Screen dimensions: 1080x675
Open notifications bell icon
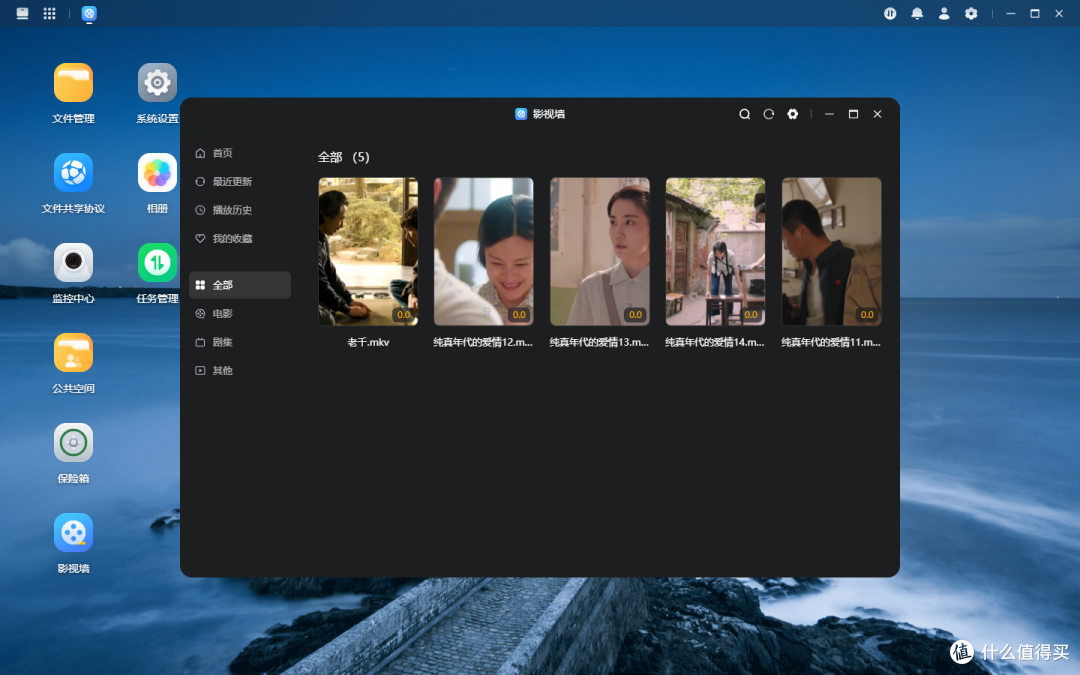click(x=917, y=13)
